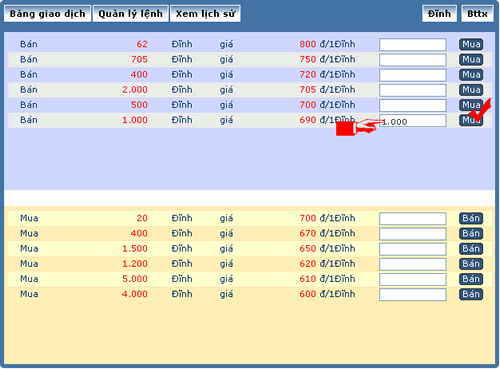This screenshot has height=369, width=500.
Task: Click Mua for the 690 đ/1Đĩnh offer
Action: click(471, 120)
